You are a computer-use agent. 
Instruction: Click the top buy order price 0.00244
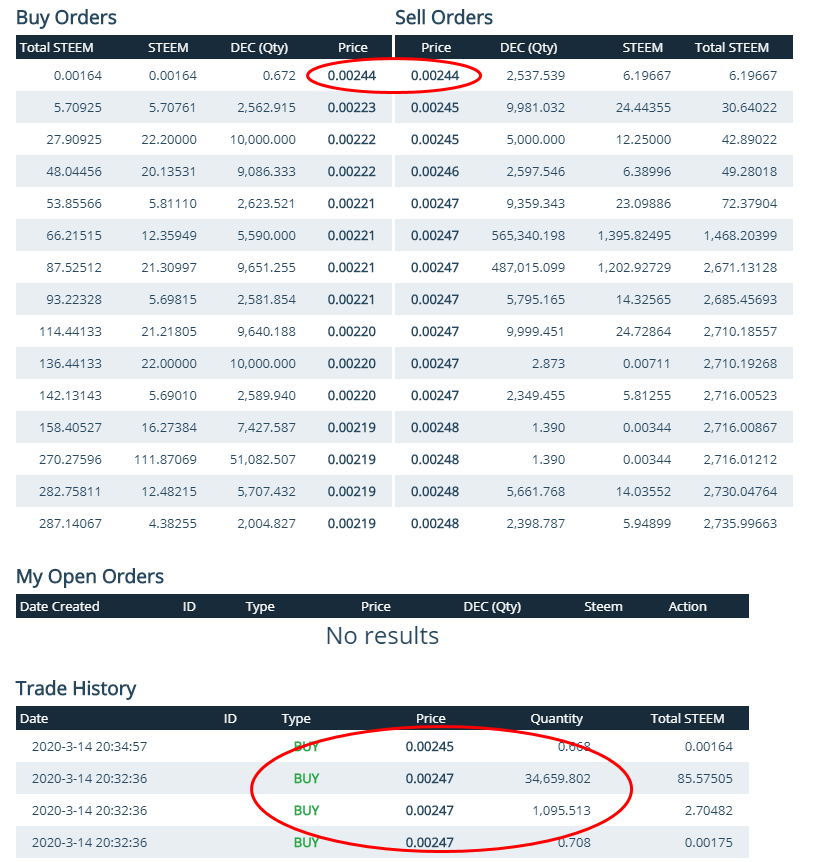click(x=351, y=75)
